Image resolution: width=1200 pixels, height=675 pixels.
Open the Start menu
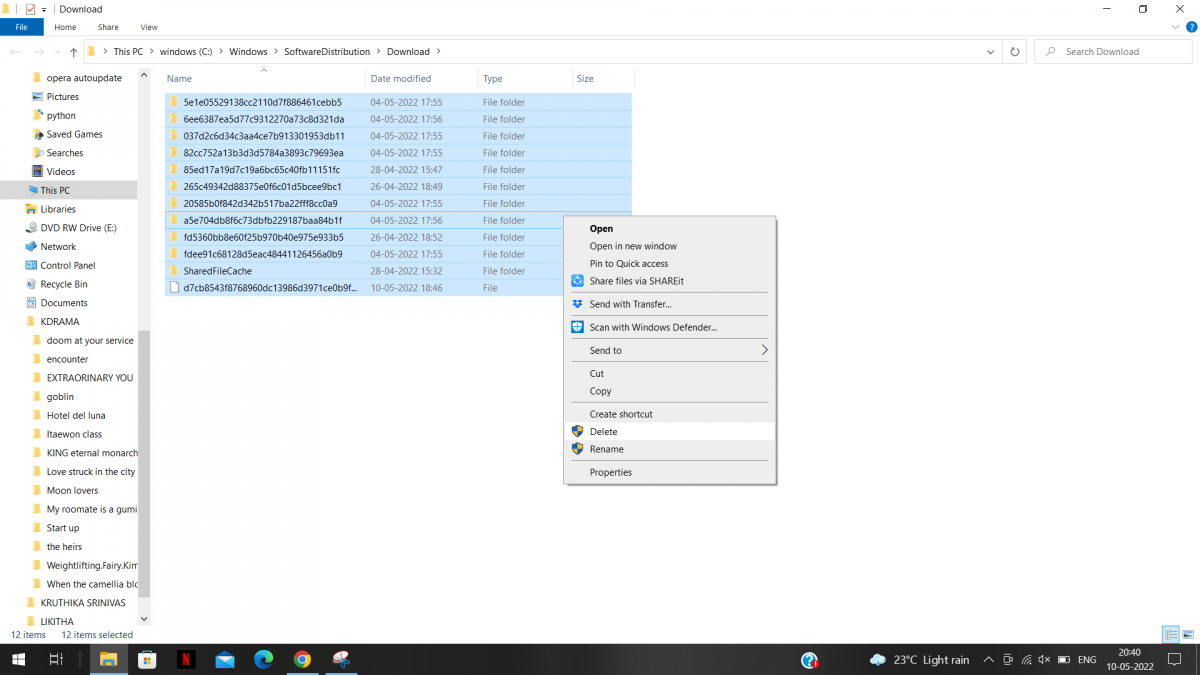pos(18,660)
